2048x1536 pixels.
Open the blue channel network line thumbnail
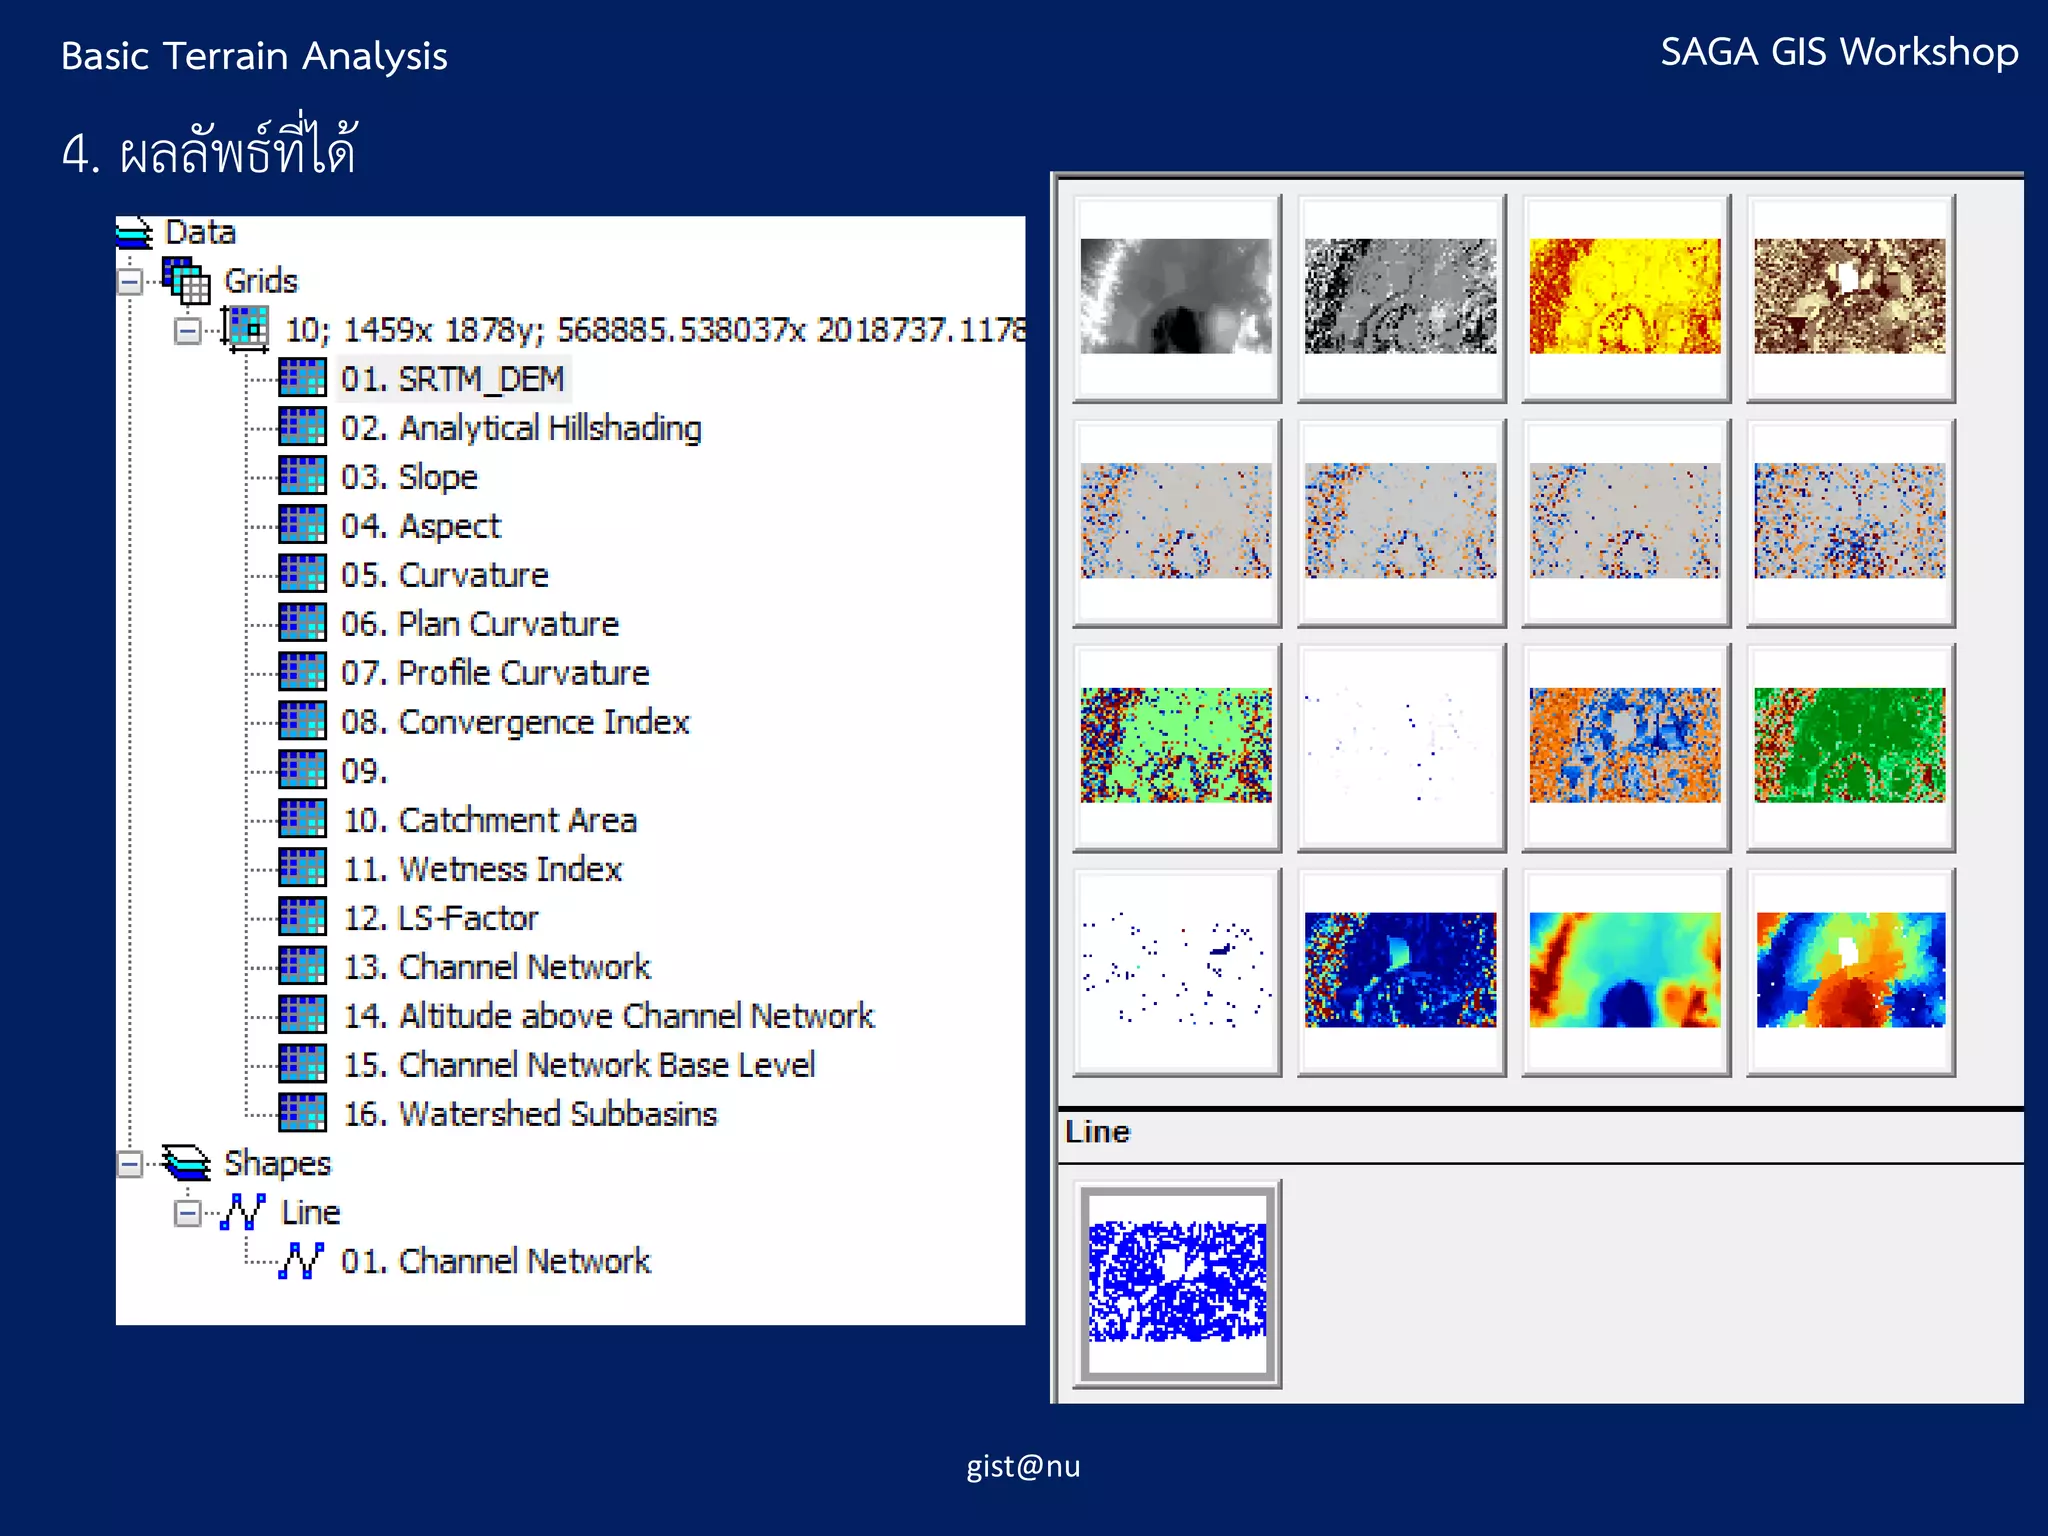[1177, 1283]
